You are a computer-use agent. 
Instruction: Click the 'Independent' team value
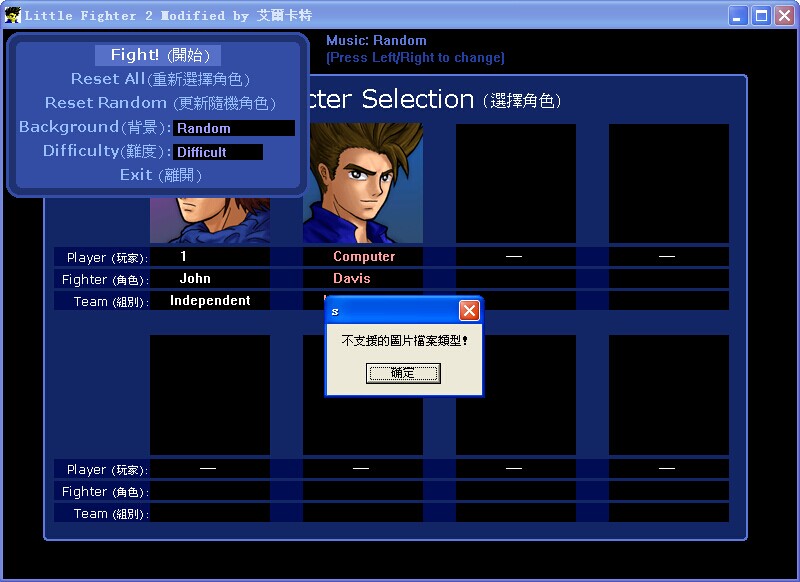(210, 300)
